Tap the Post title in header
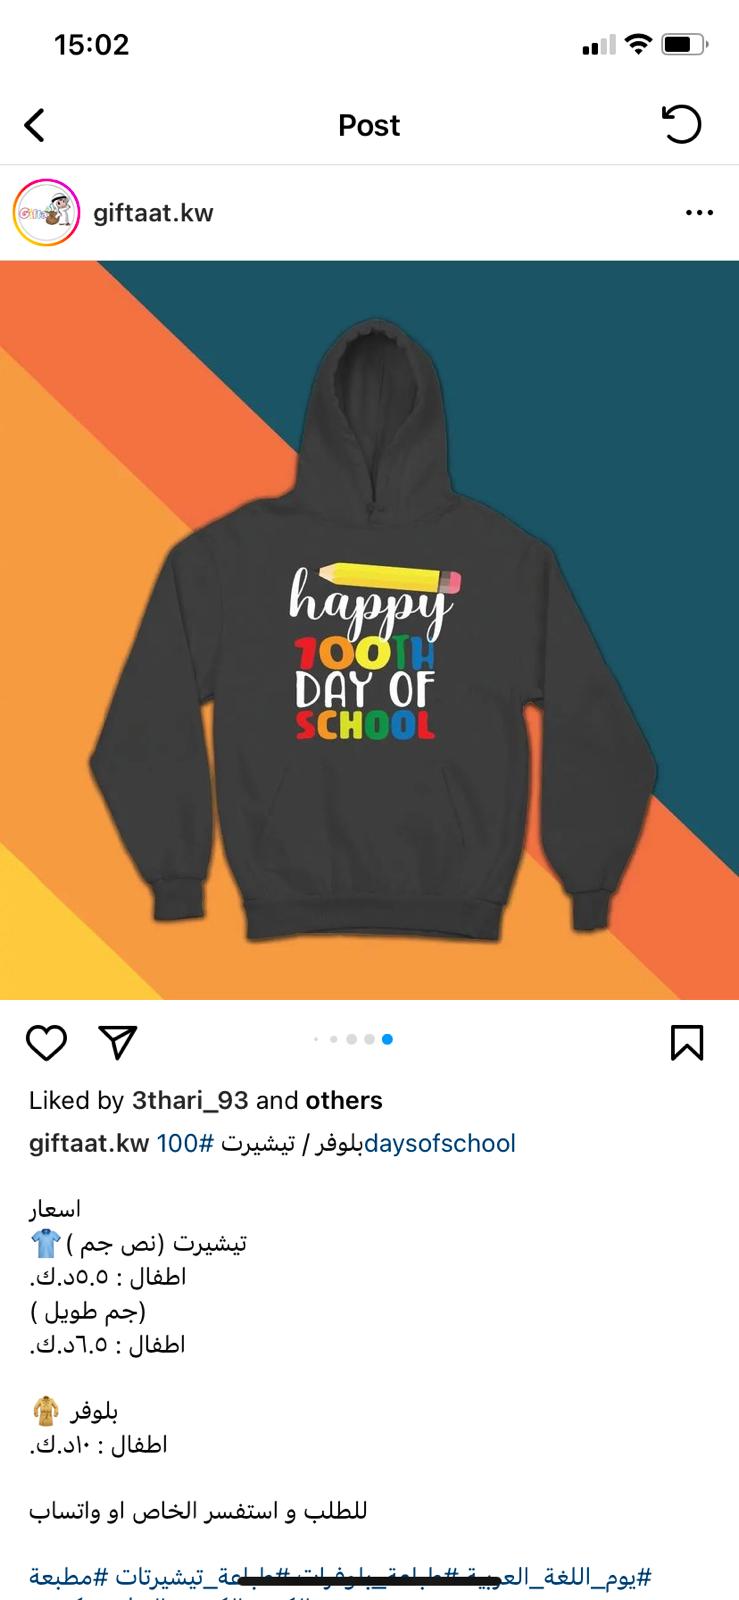 [369, 125]
